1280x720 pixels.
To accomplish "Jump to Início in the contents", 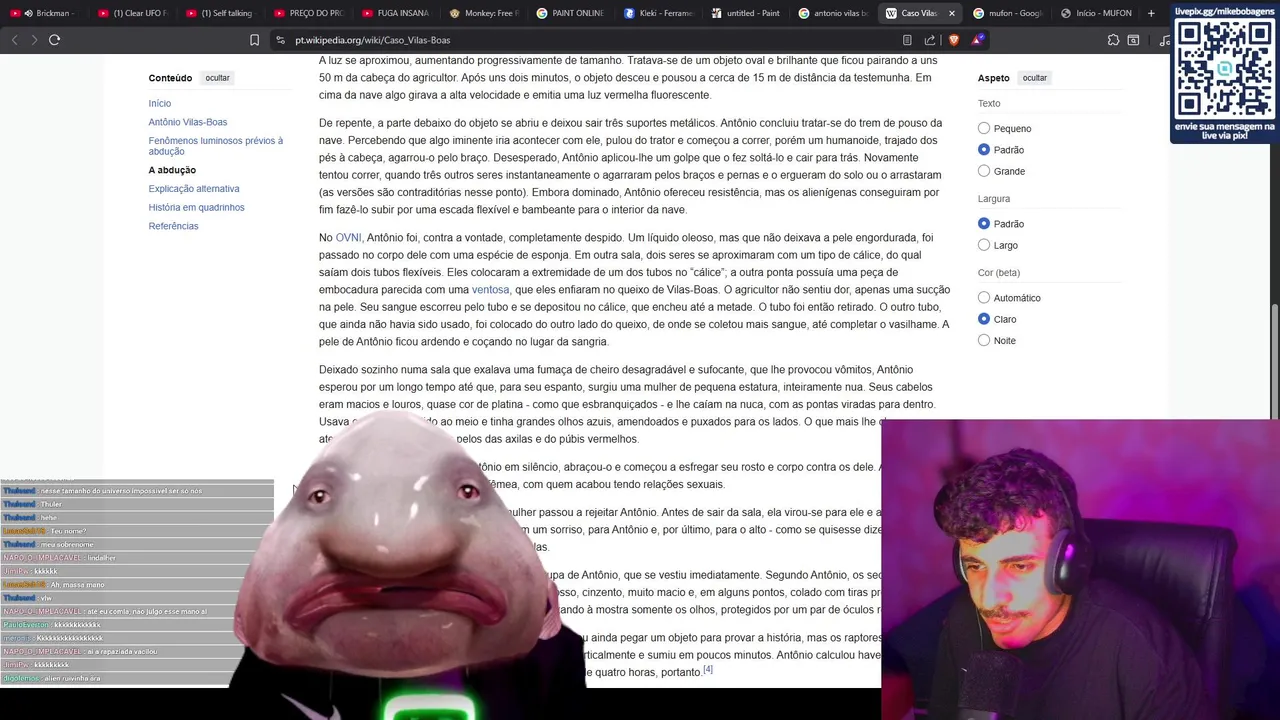I will (x=160, y=104).
